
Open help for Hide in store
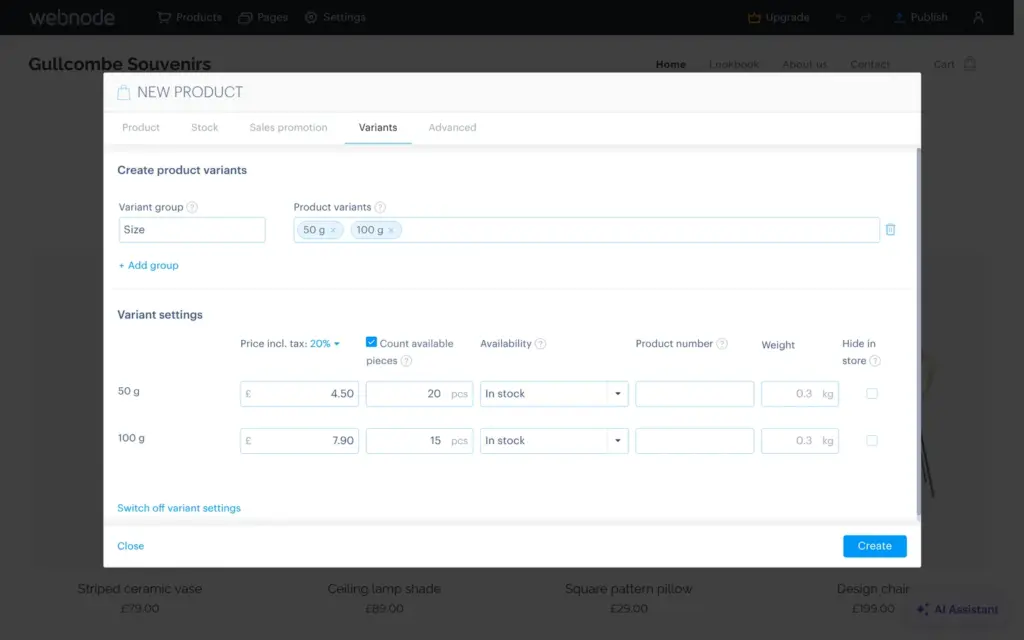875,360
